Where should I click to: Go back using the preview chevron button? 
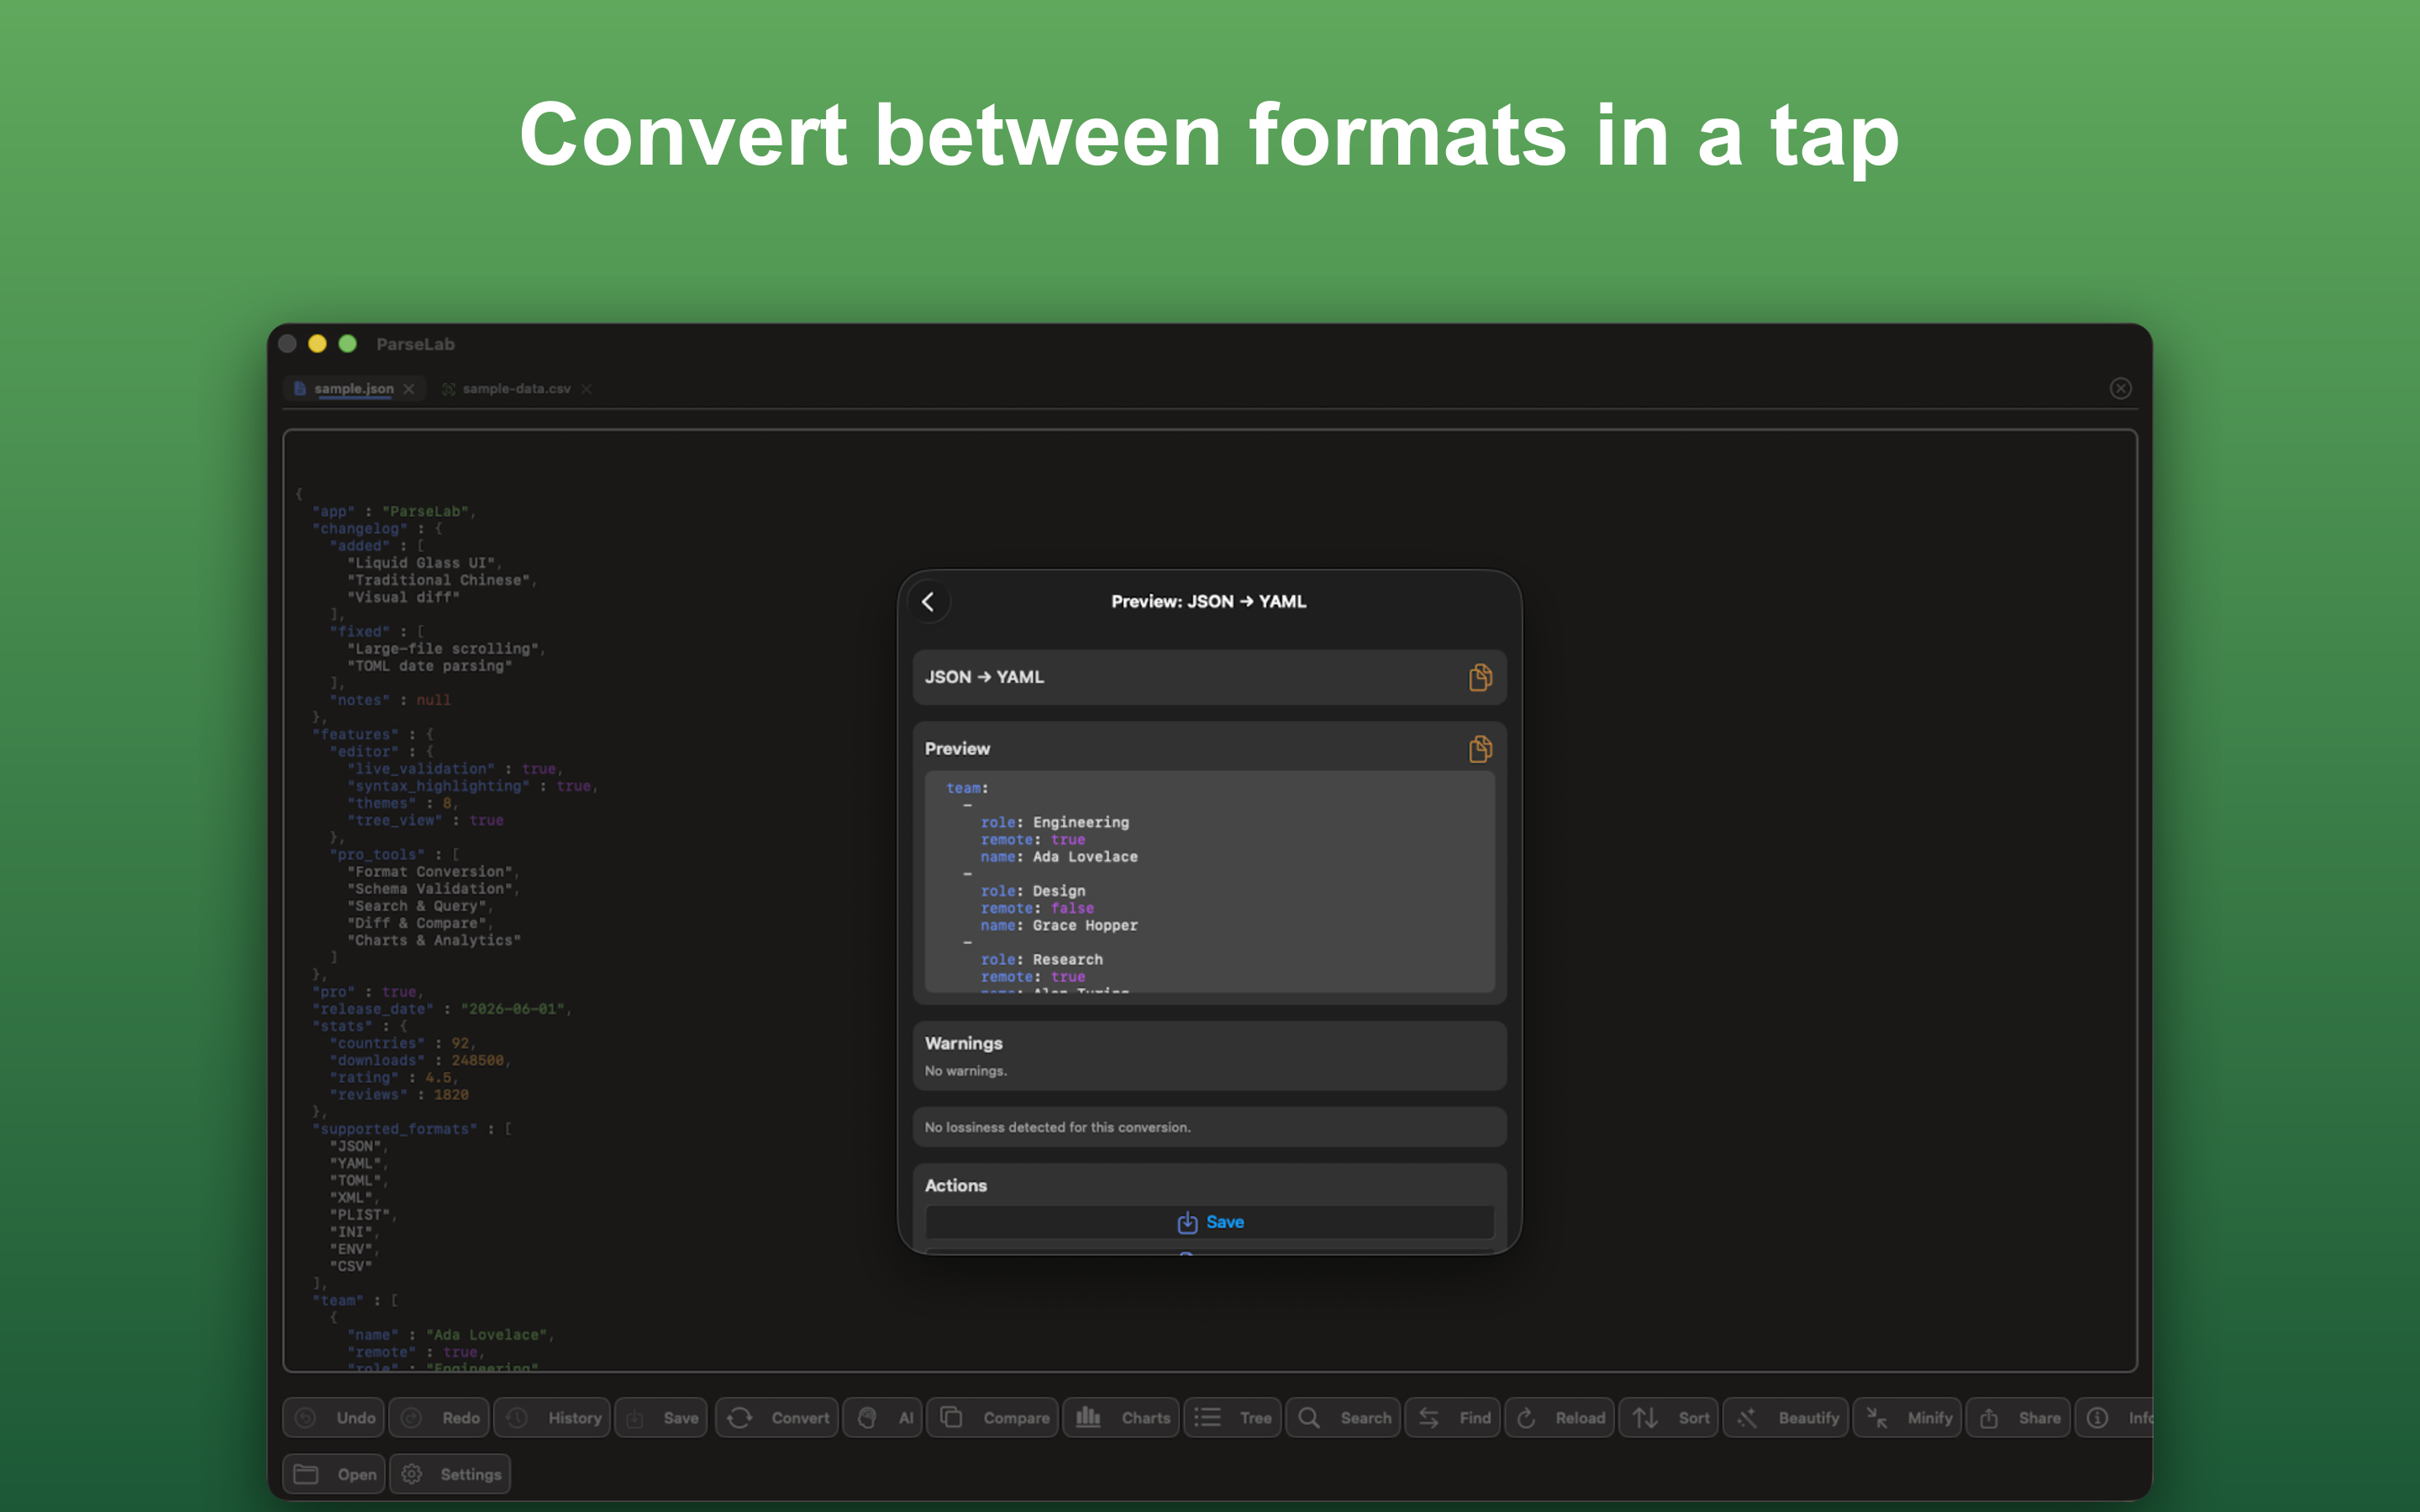(x=929, y=602)
